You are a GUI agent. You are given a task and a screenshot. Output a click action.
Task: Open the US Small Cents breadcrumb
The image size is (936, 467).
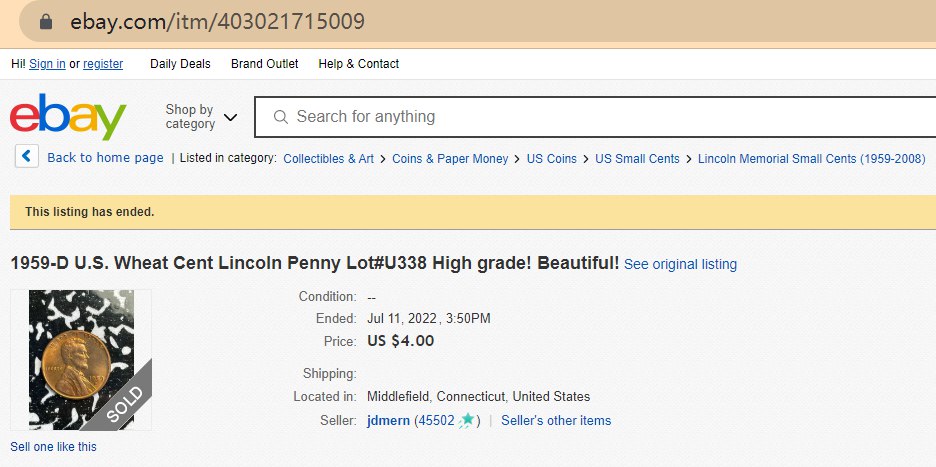point(637,159)
